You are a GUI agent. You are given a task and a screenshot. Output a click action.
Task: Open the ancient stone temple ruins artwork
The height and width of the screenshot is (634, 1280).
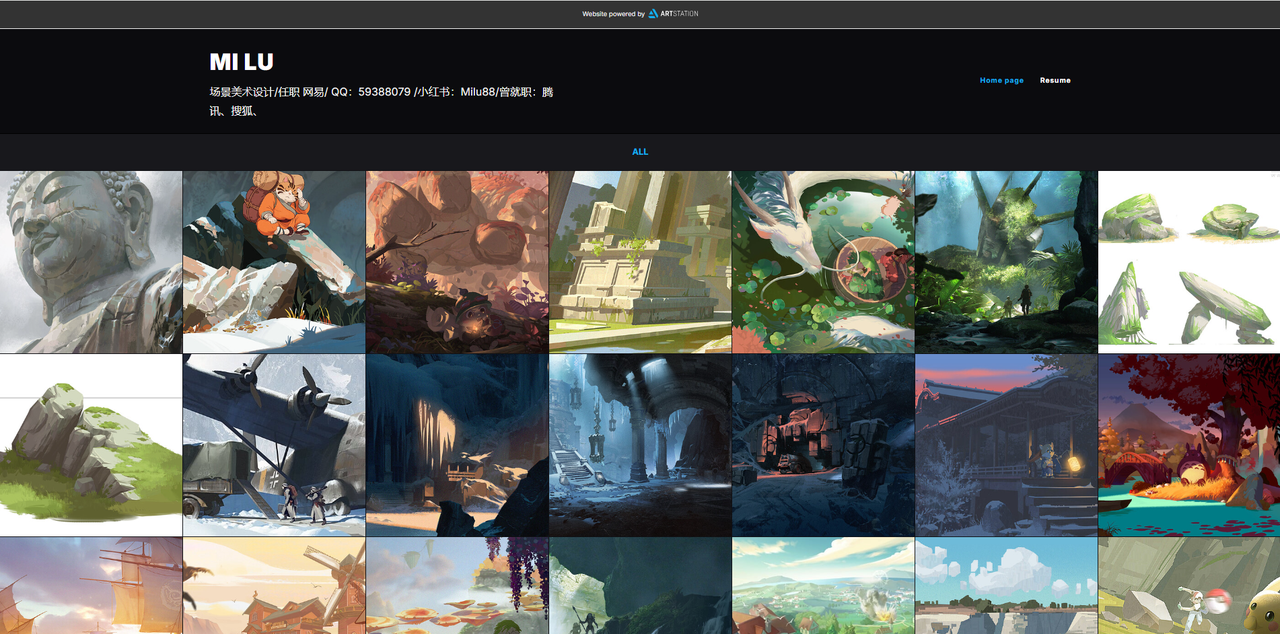[640, 262]
